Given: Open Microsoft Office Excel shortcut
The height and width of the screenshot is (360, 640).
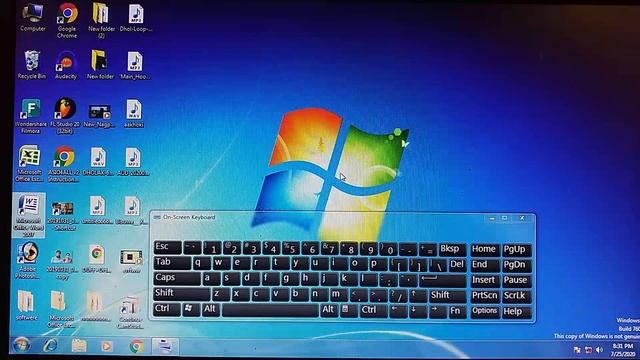Looking at the screenshot, I should pos(29,163).
